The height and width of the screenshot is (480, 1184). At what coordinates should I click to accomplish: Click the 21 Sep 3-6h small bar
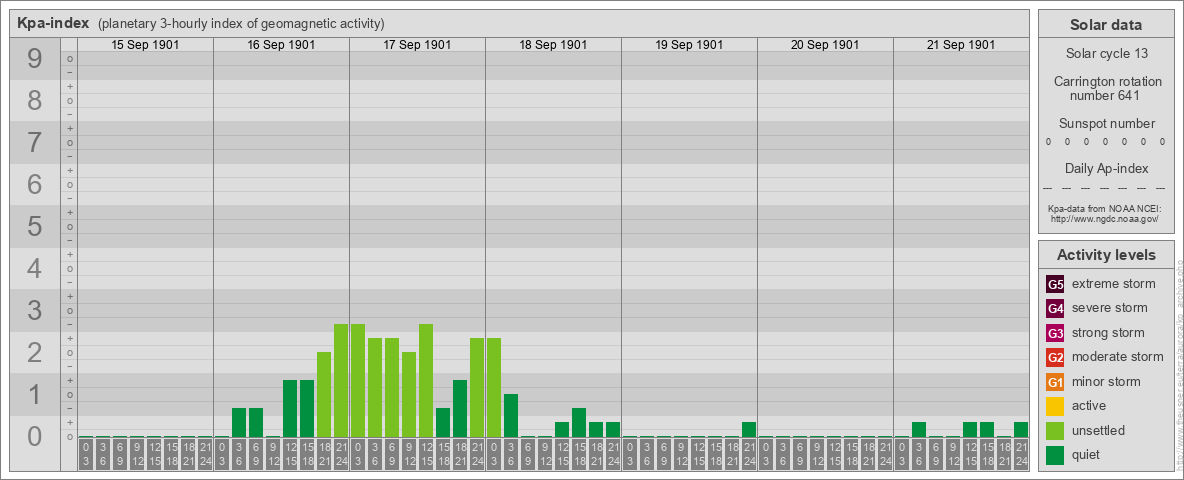[918, 429]
